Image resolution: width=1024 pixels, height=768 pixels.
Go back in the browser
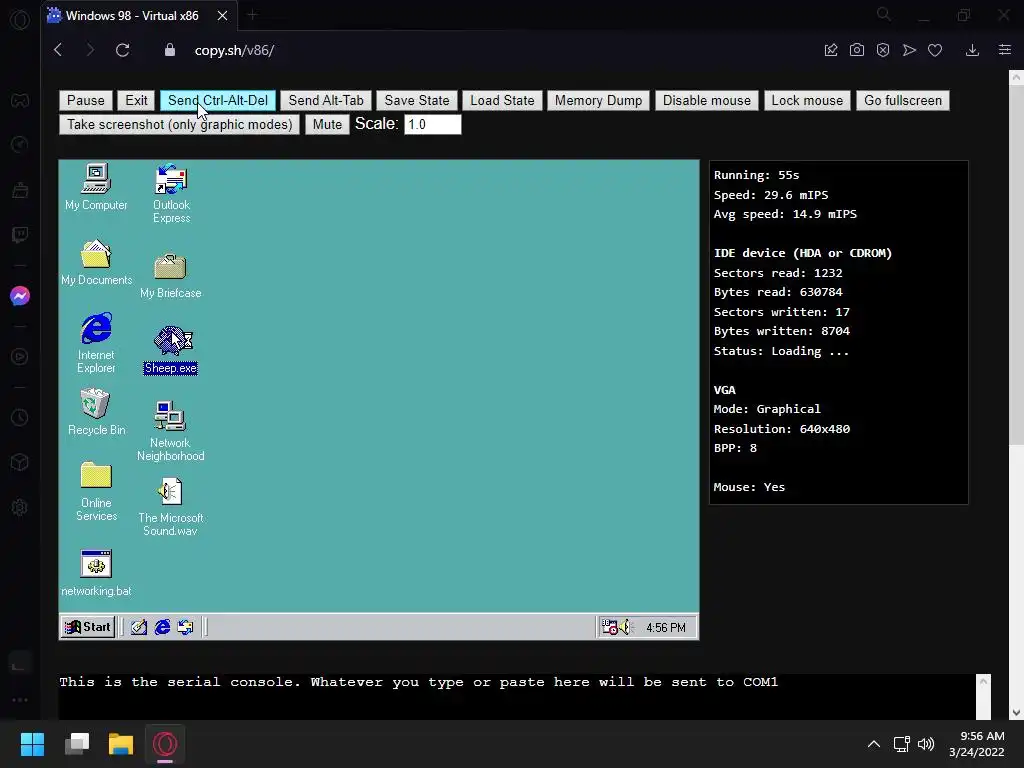58,50
